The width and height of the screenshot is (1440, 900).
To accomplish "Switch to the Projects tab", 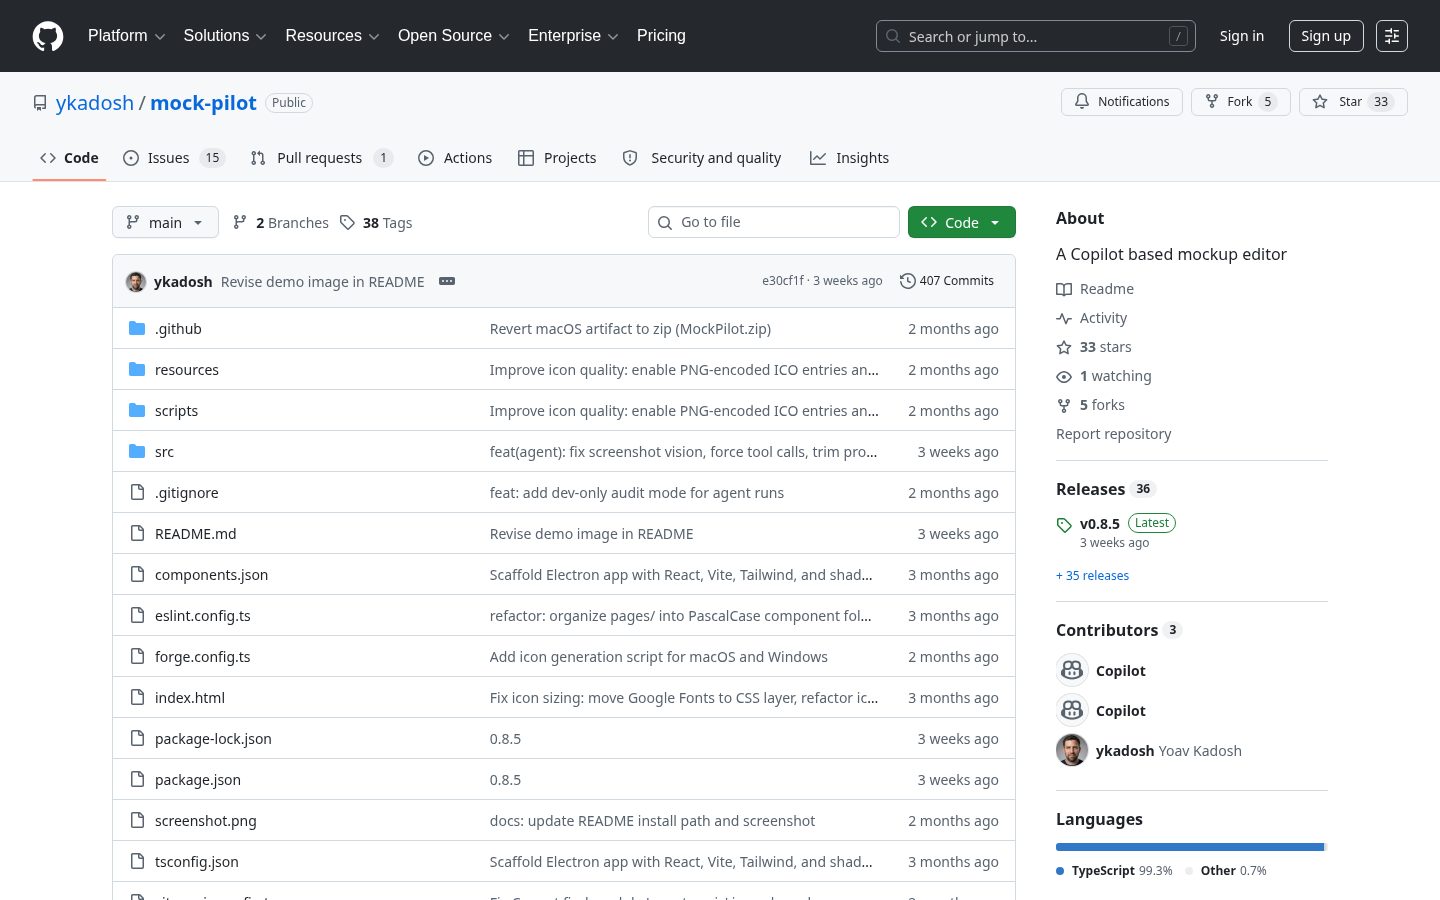I will 557,158.
